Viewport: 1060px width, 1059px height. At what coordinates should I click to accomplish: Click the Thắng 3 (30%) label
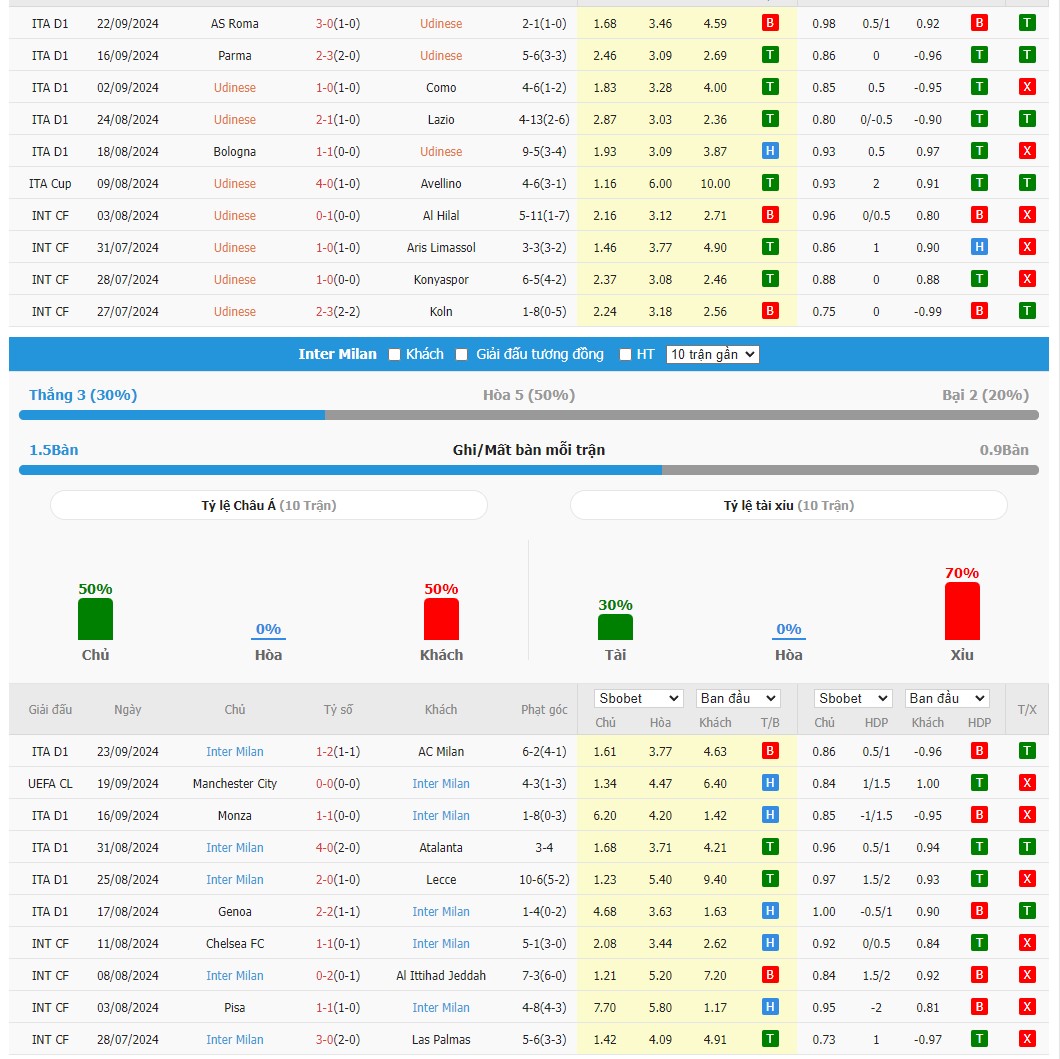click(83, 395)
